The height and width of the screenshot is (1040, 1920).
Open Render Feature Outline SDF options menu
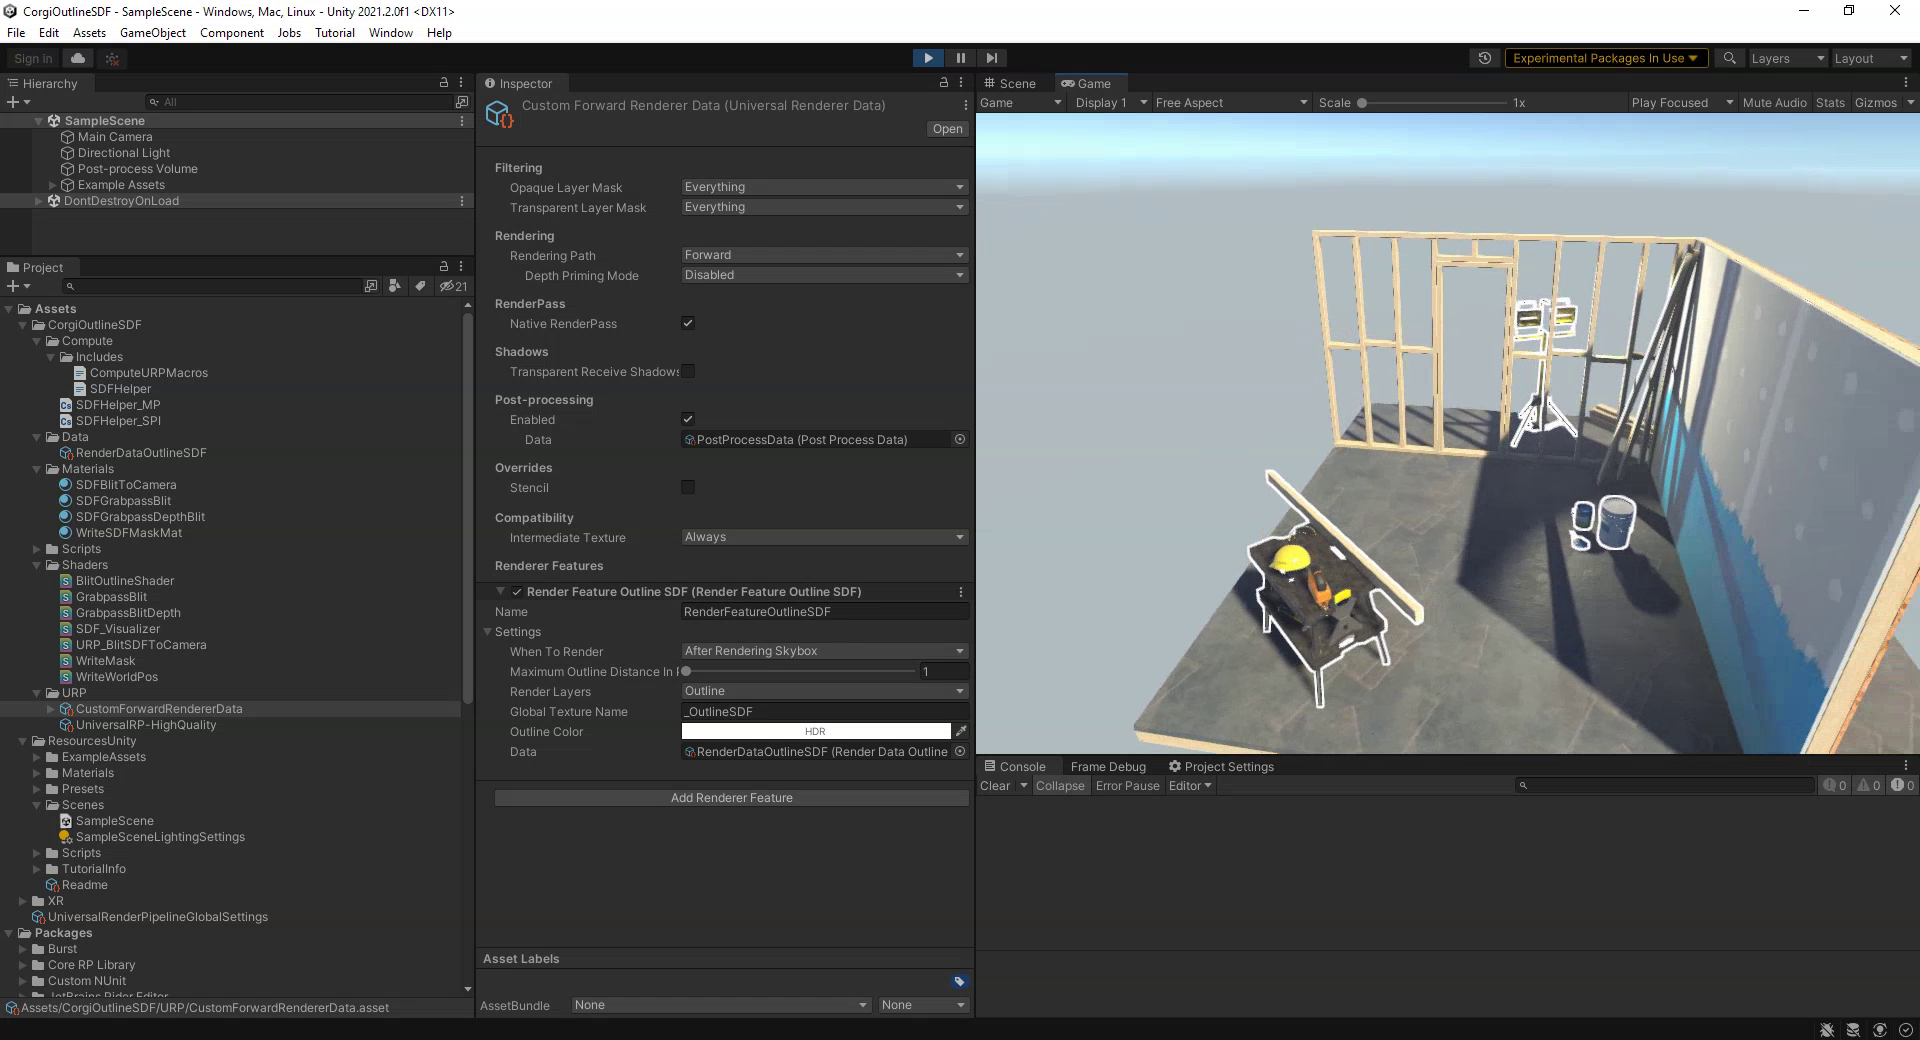point(961,592)
